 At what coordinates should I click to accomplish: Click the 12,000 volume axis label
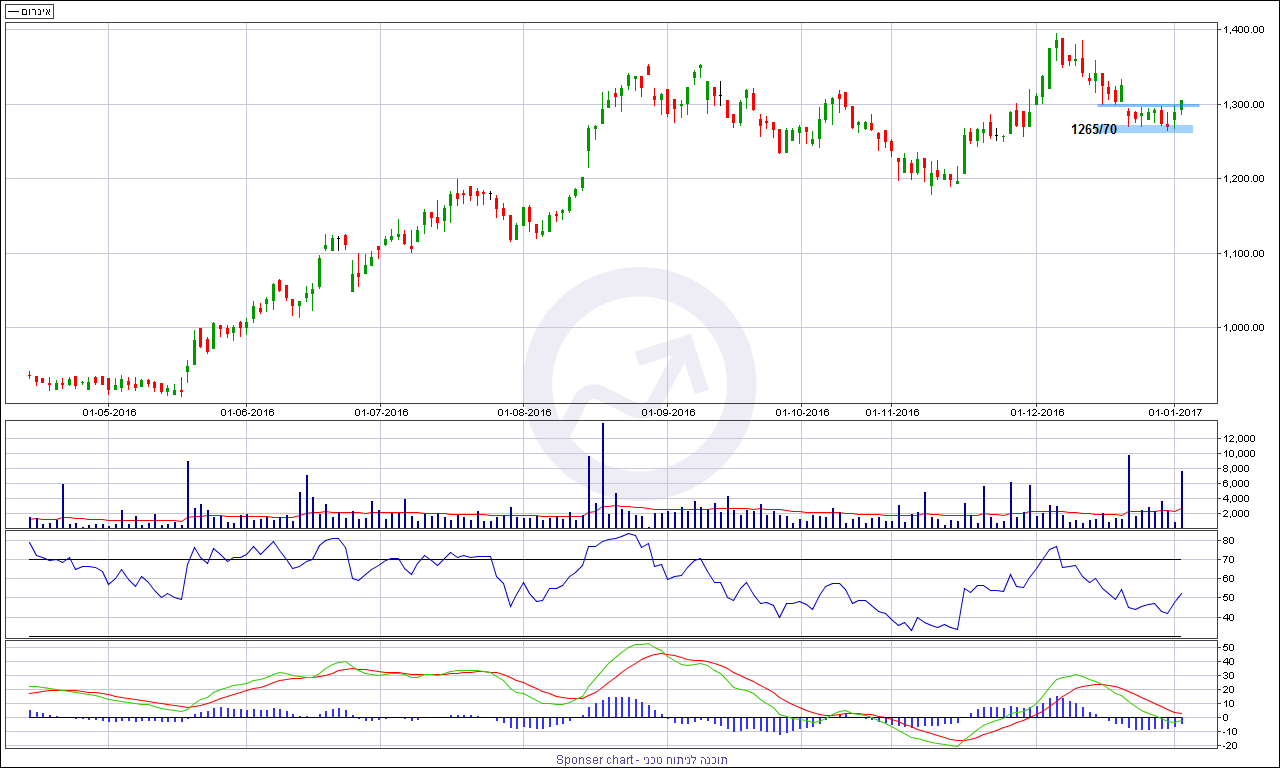tap(1242, 439)
